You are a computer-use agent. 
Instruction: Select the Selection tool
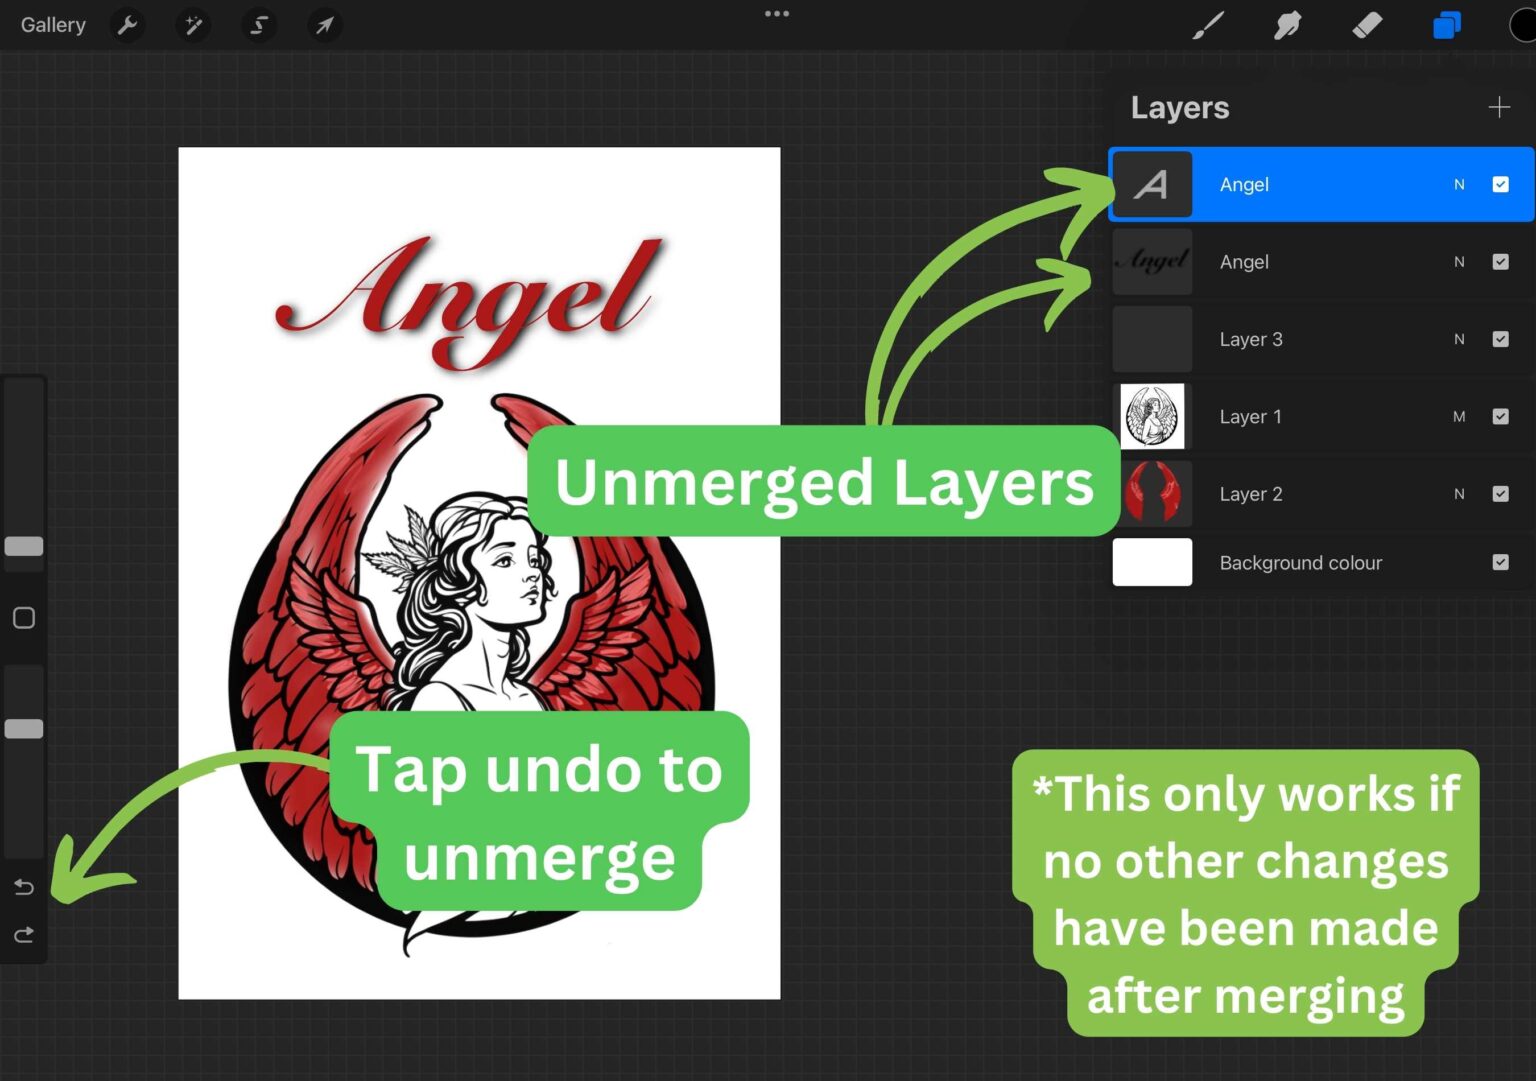[259, 25]
